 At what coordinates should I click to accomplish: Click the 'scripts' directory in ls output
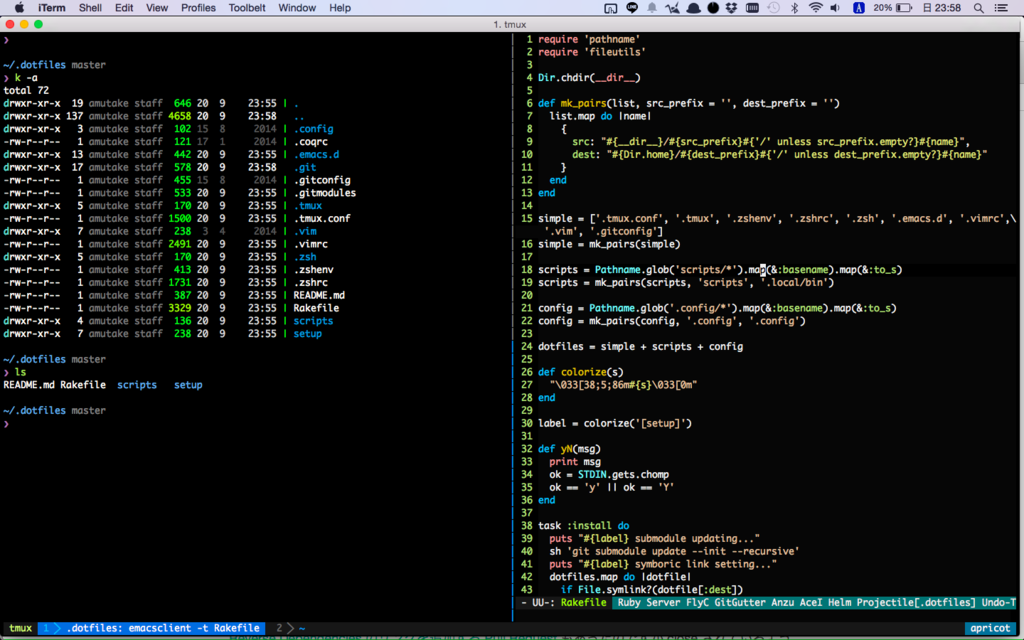click(137, 385)
